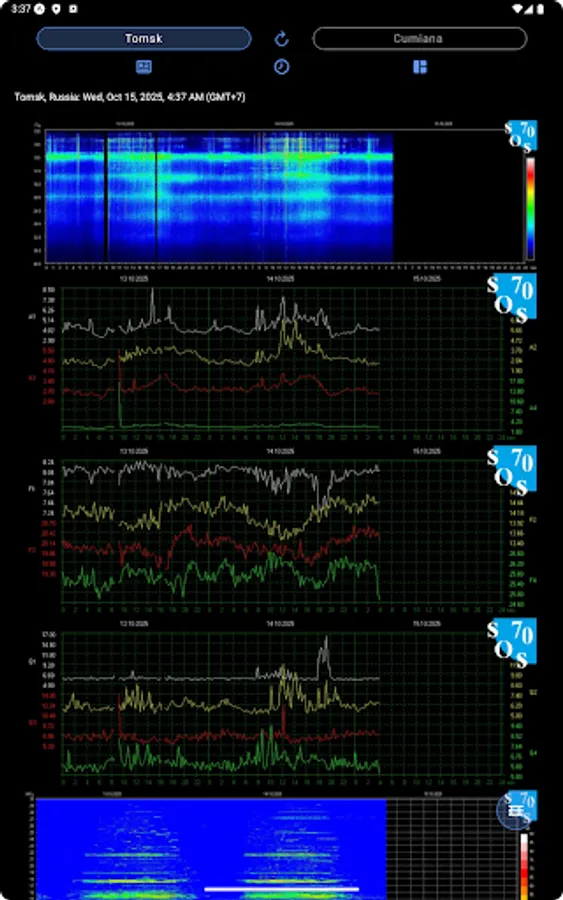The width and height of the screenshot is (563, 900).
Task: Switch to the Cumiana station
Action: (420, 38)
